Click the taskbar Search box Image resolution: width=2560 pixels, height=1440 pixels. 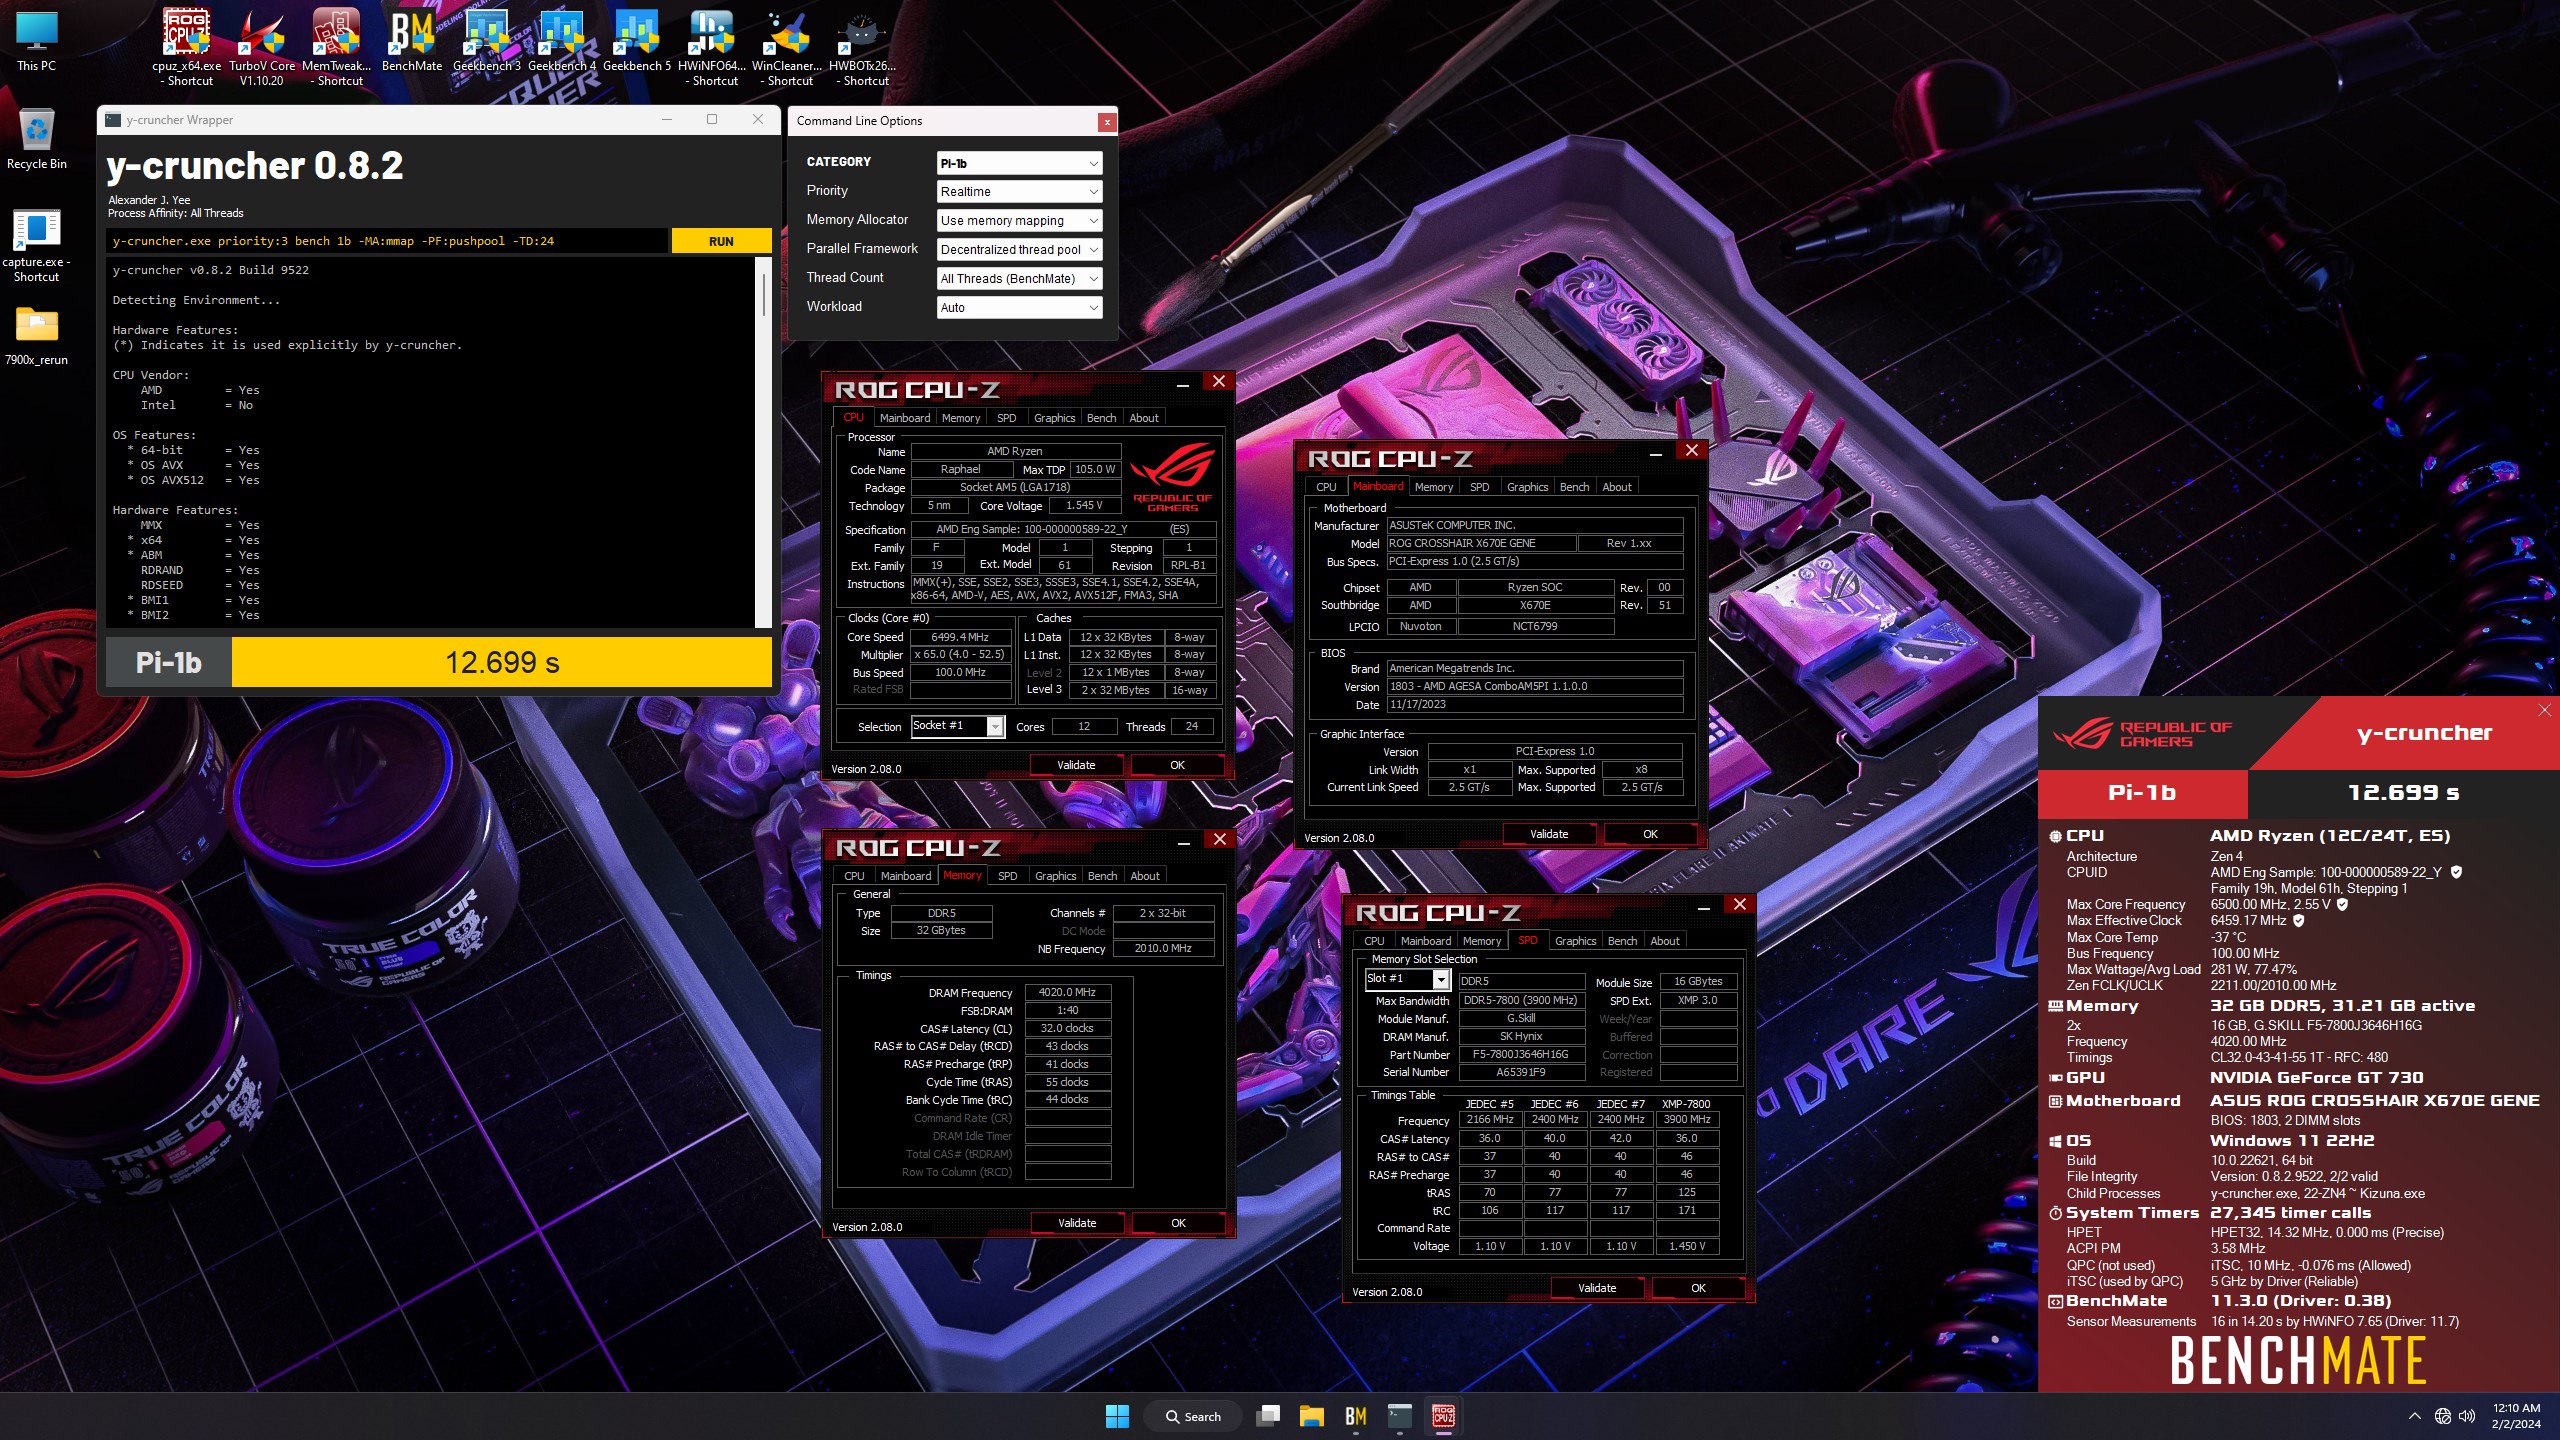pyautogui.click(x=1193, y=1416)
